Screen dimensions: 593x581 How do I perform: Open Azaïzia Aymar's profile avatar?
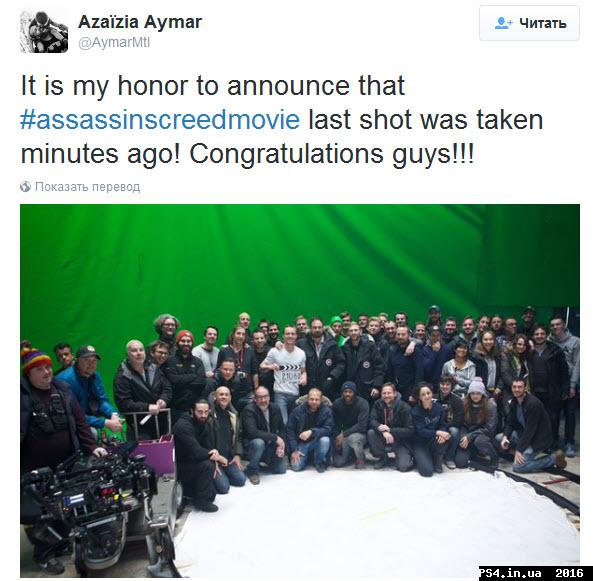coord(44,32)
